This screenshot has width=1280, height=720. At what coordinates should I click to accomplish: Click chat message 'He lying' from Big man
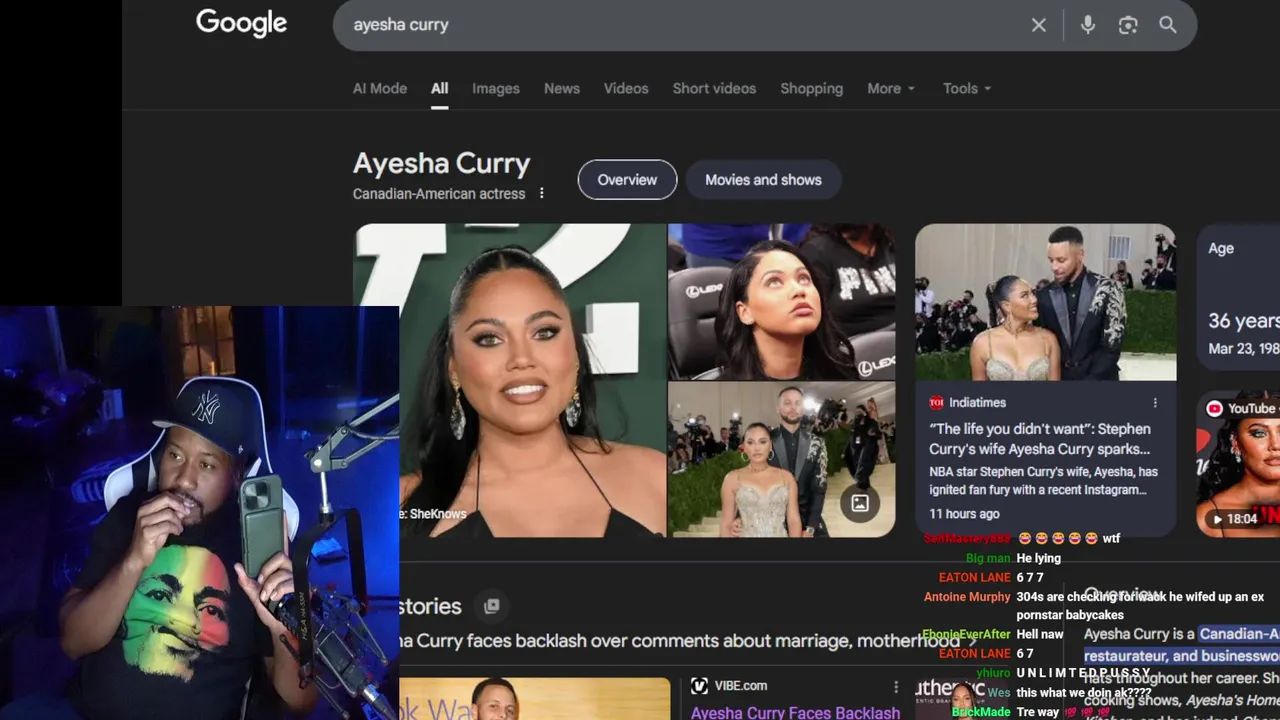[x=1038, y=558]
